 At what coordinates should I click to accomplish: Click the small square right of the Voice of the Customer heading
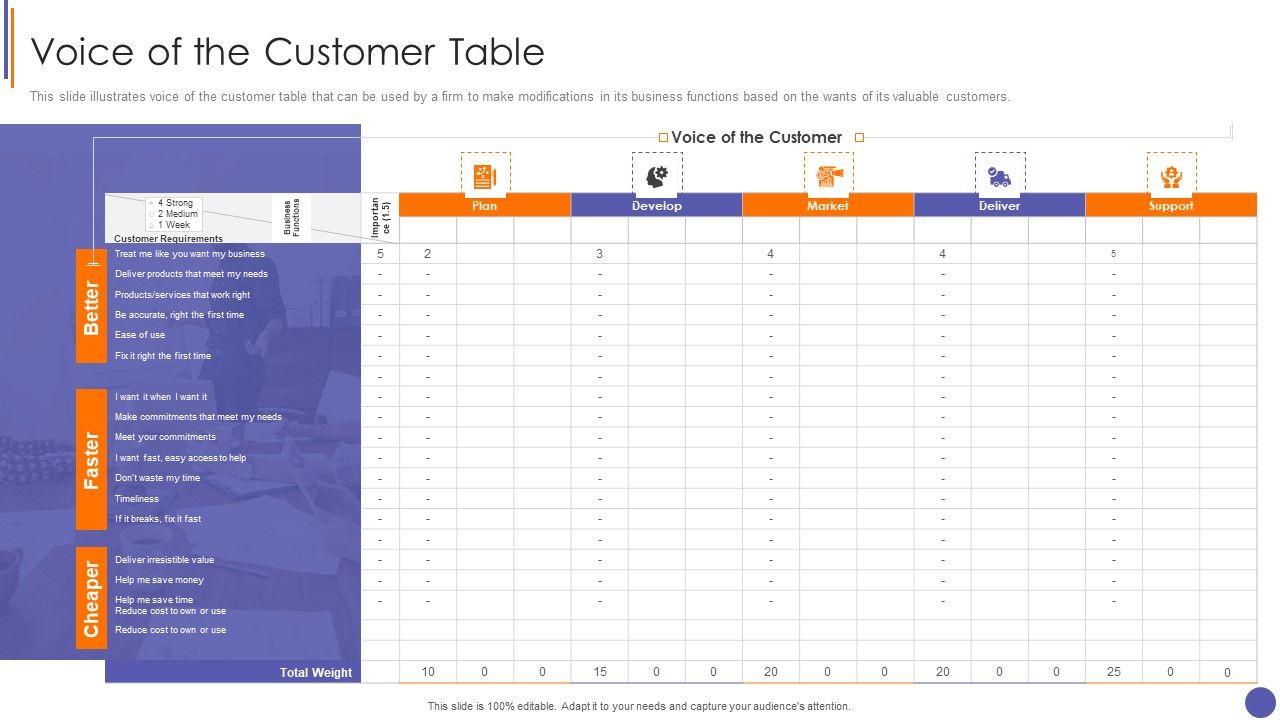[859, 137]
